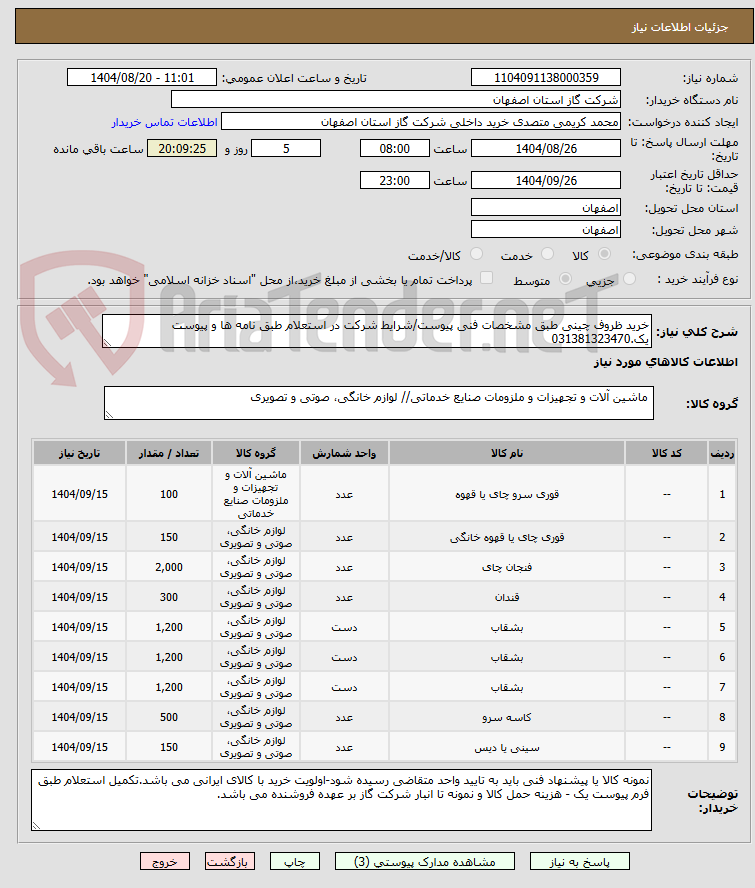This screenshot has width=755, height=888.
Task: Click the ردیف column header
Action: click(x=722, y=453)
